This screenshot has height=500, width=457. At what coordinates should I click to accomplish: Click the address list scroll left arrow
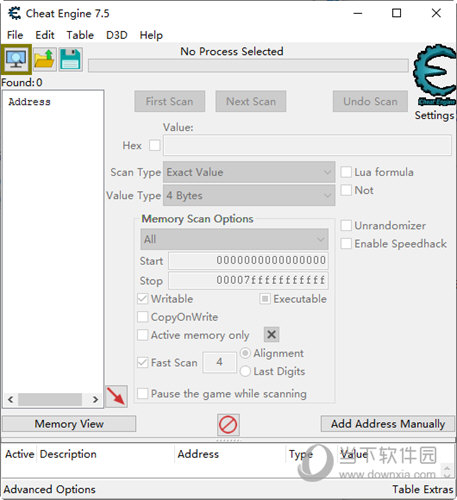pos(11,399)
